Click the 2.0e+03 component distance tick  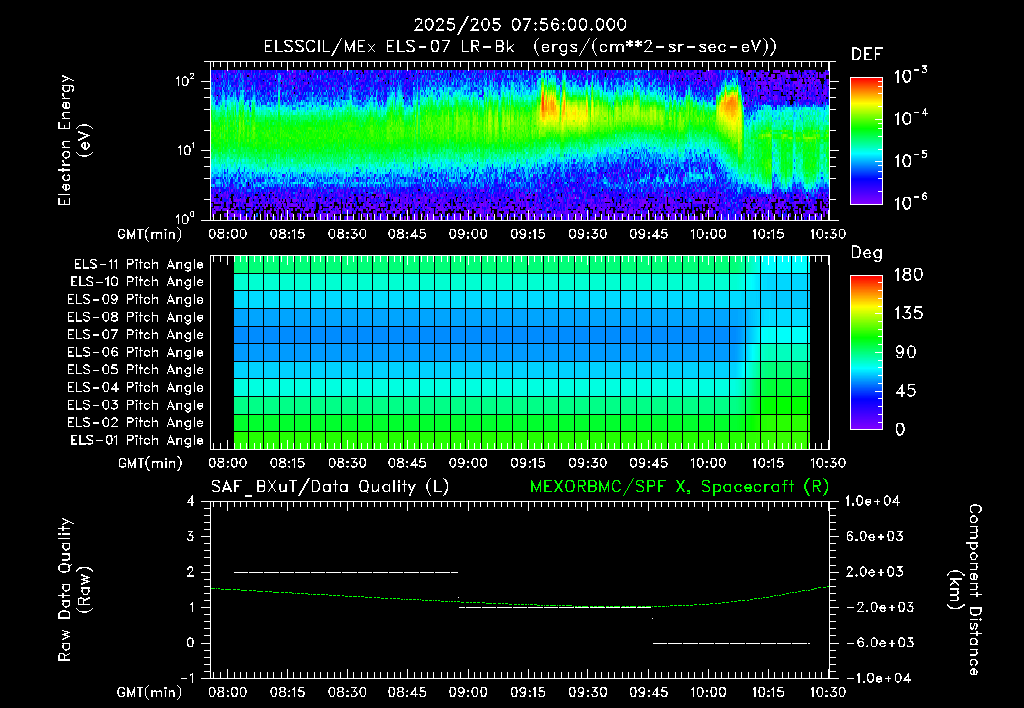875,572
